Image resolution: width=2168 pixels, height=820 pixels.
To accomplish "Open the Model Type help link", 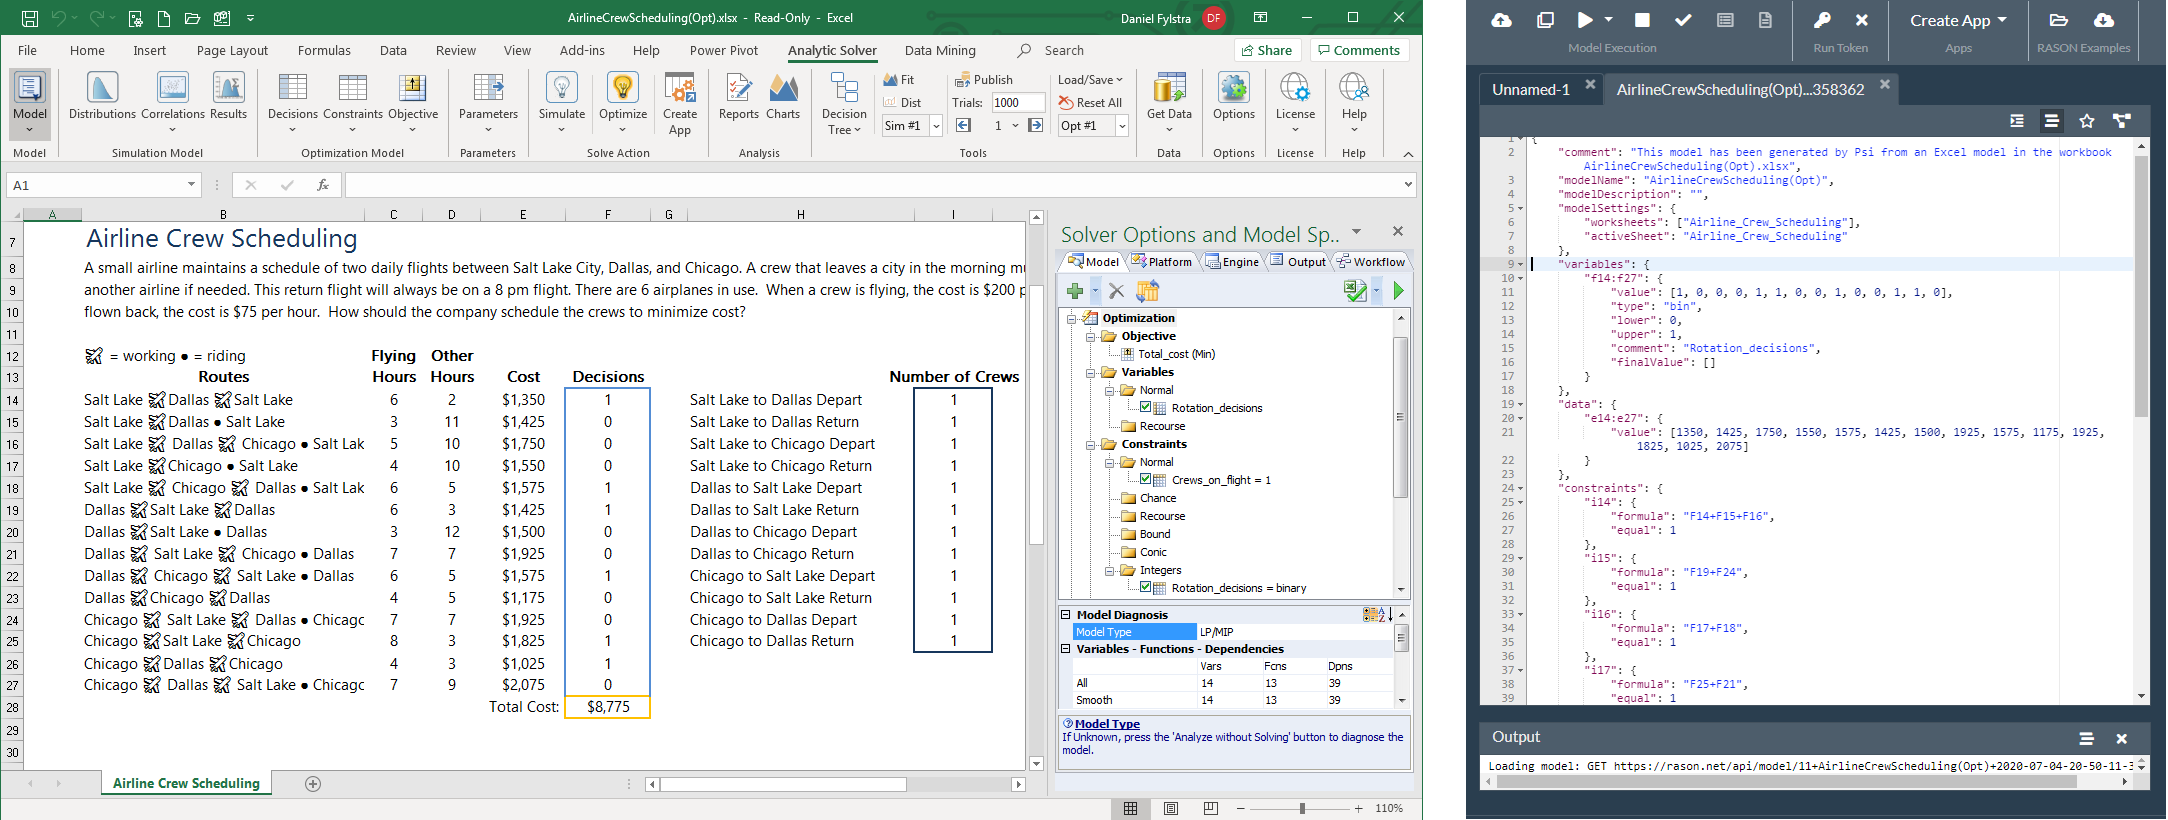I will [1107, 724].
